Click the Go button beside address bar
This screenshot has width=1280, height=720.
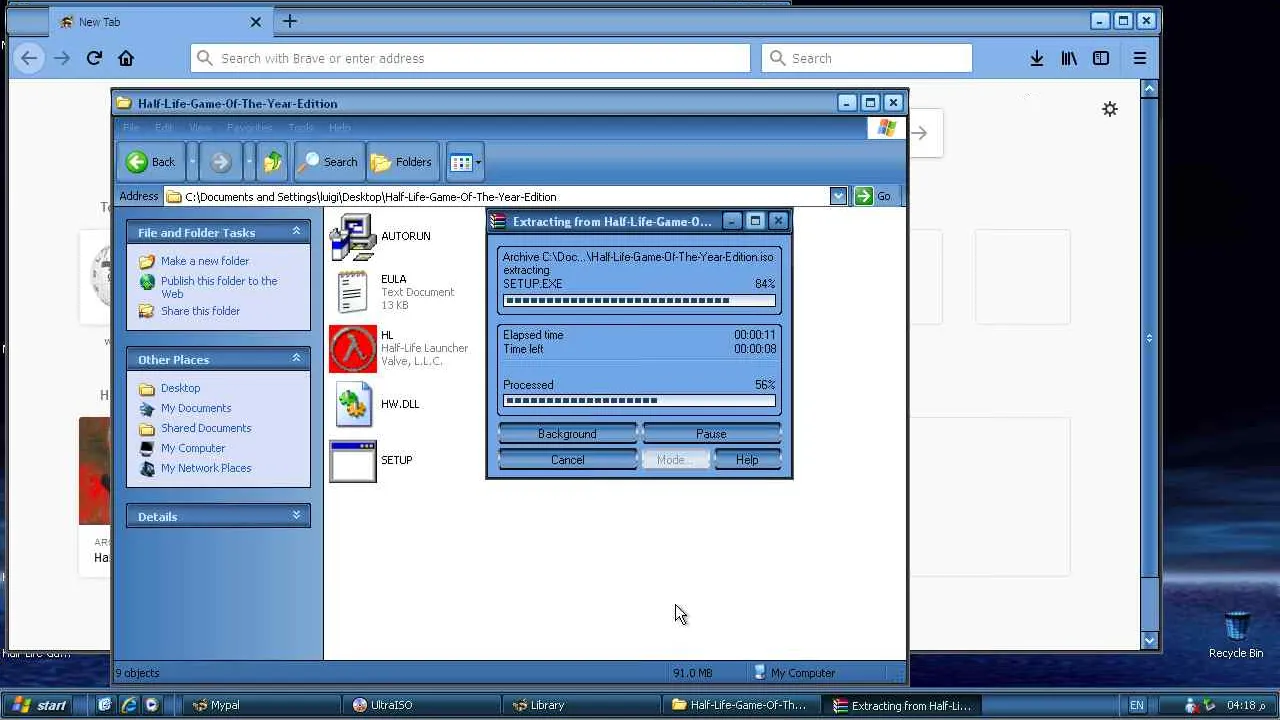873,197
